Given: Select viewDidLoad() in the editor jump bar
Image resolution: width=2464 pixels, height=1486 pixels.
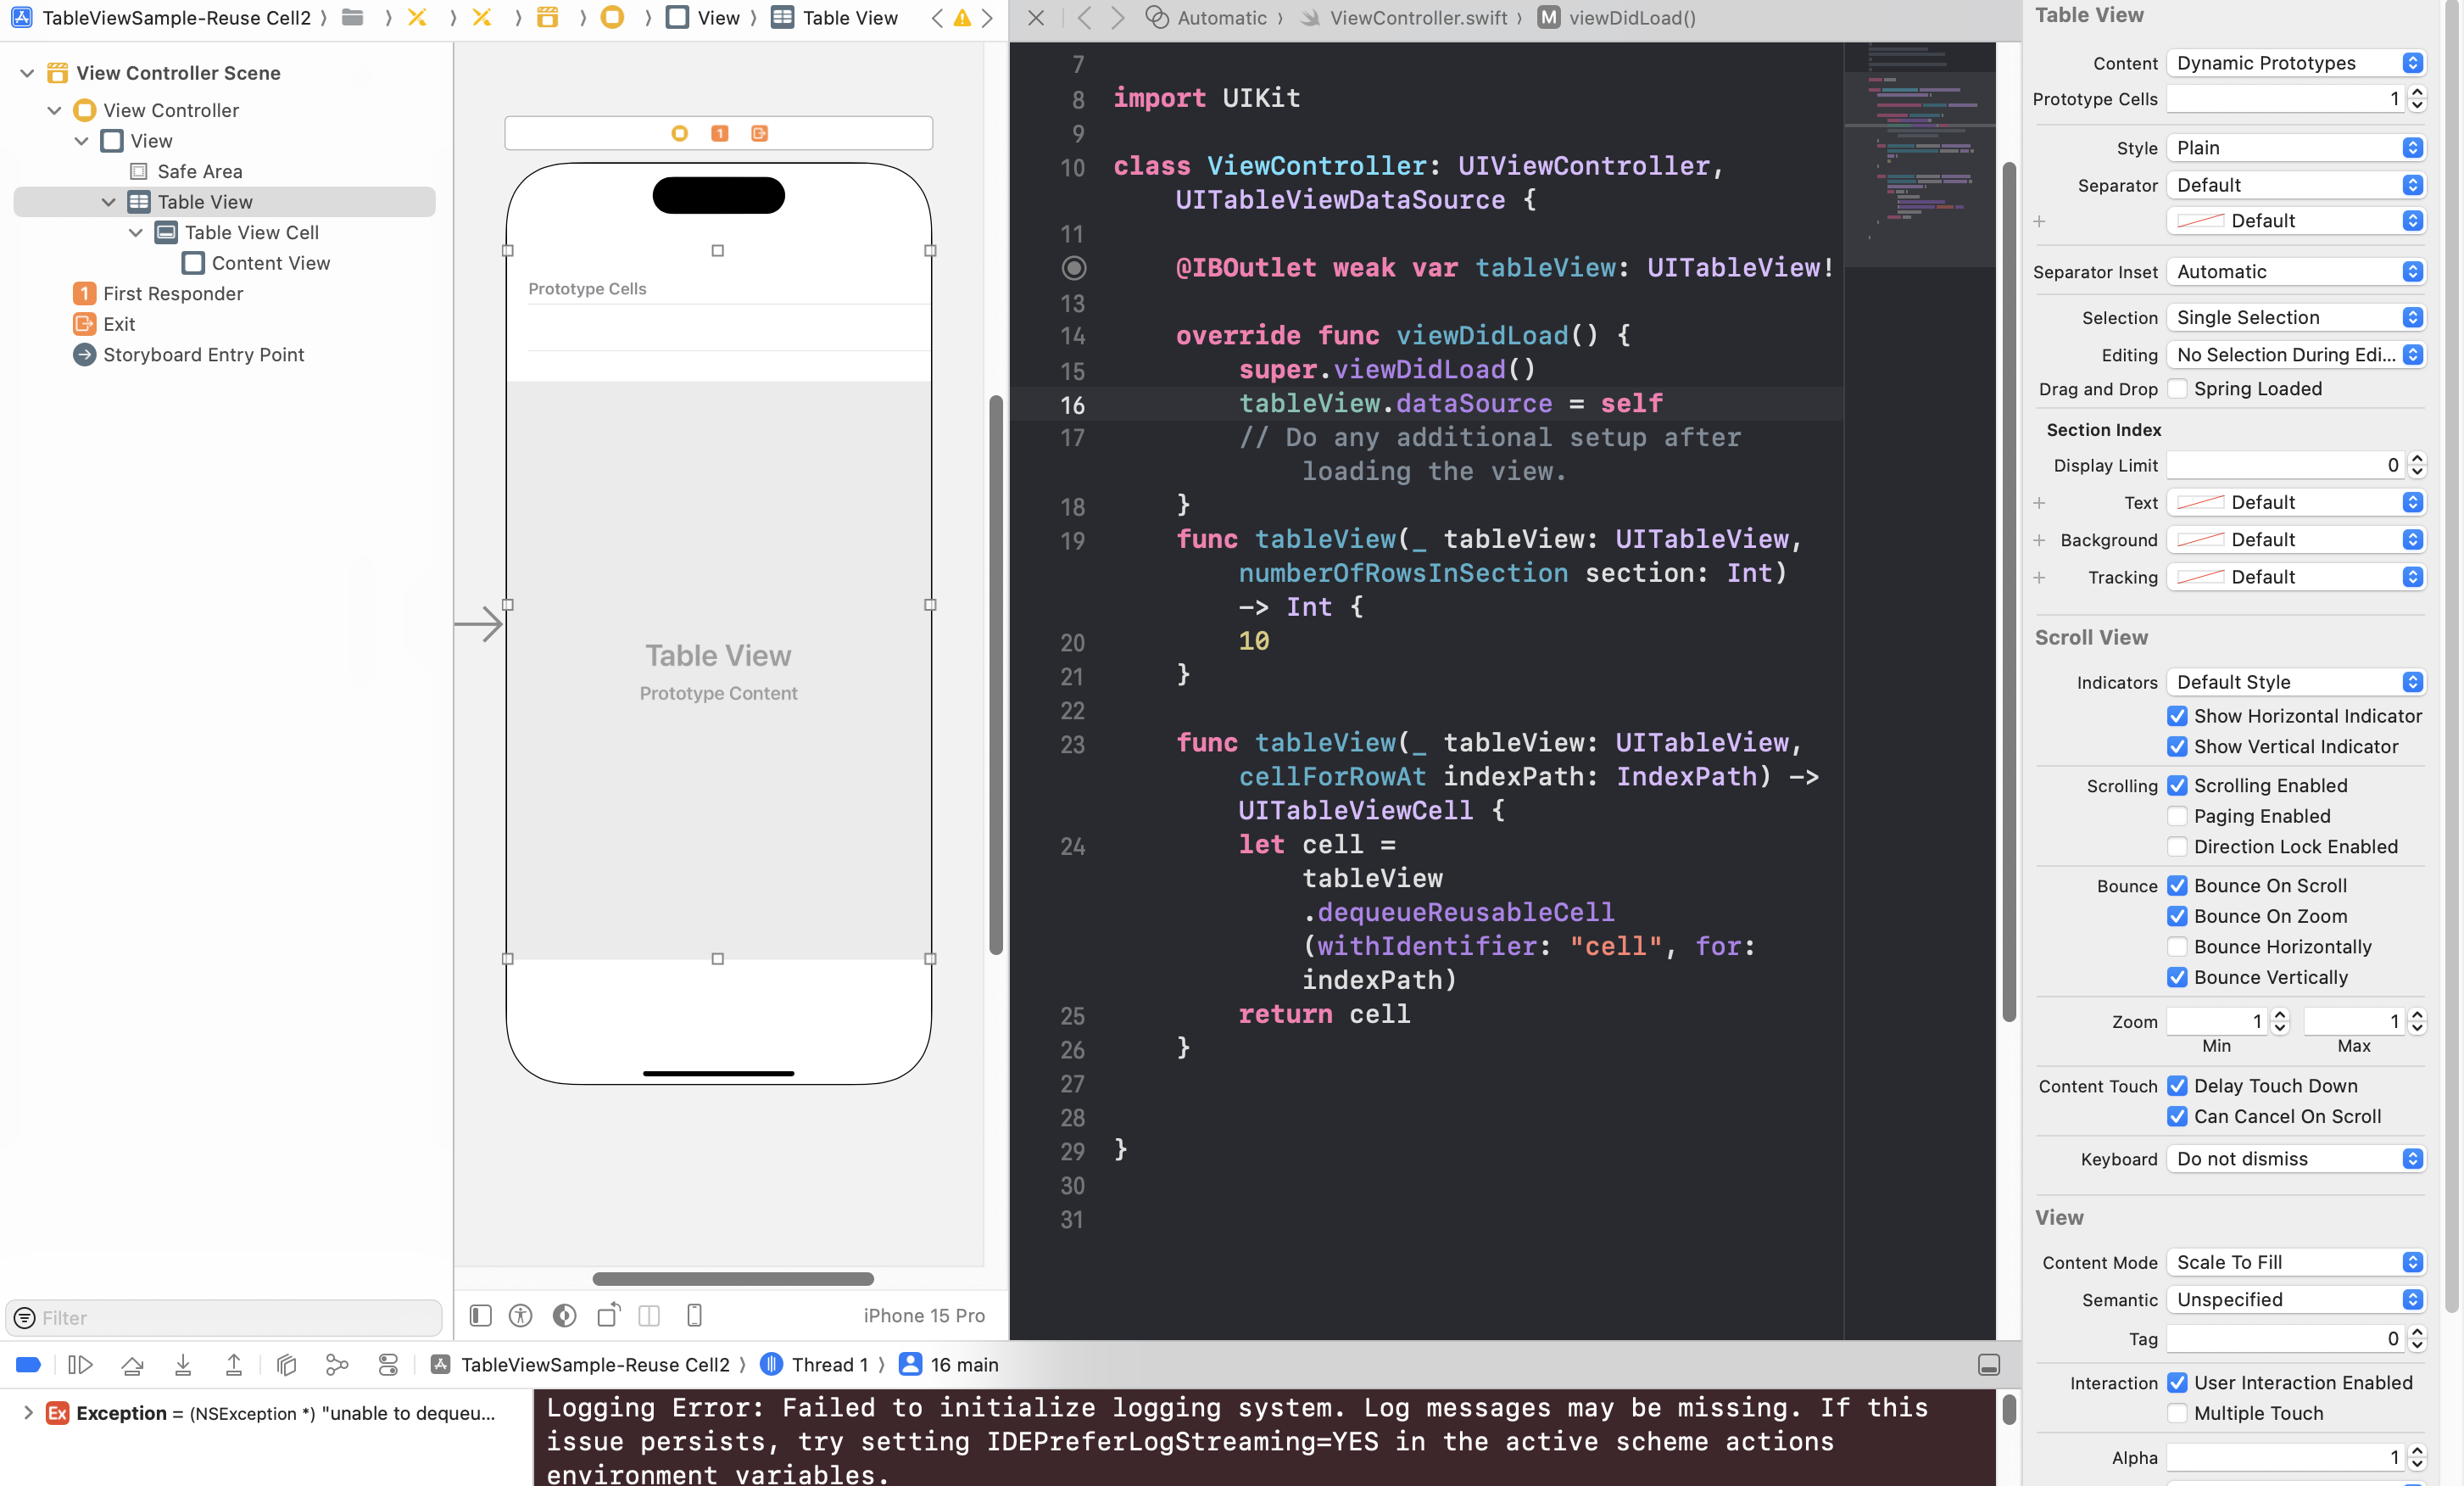Looking at the screenshot, I should [x=1631, y=18].
